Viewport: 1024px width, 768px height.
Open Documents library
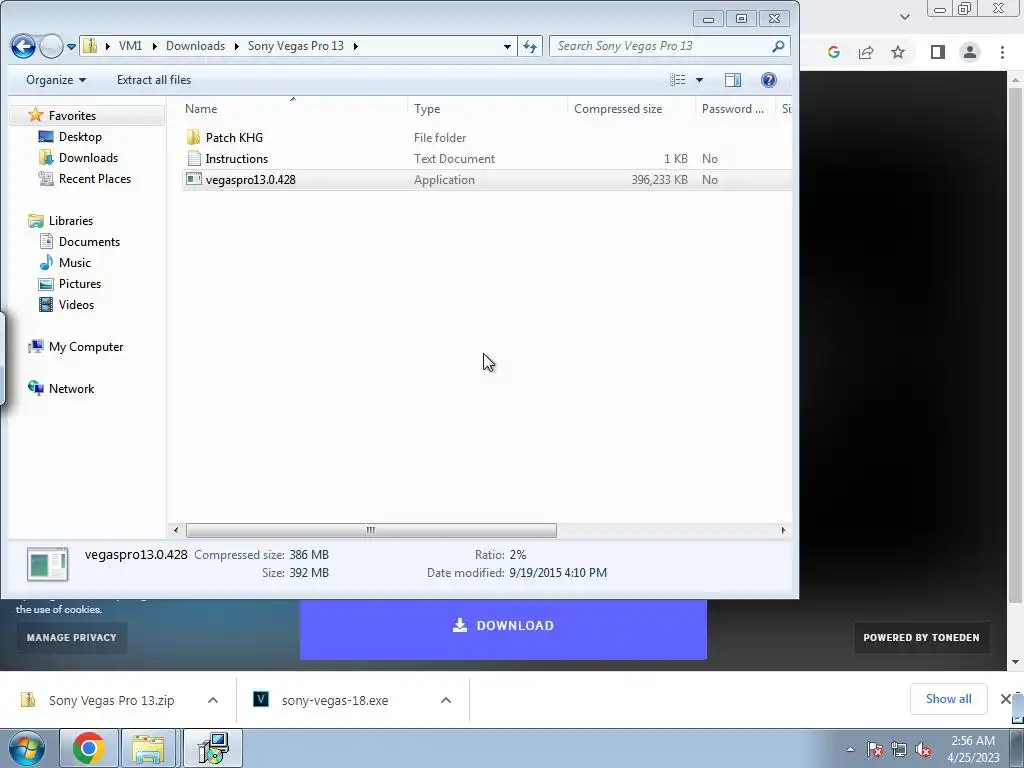tap(89, 242)
